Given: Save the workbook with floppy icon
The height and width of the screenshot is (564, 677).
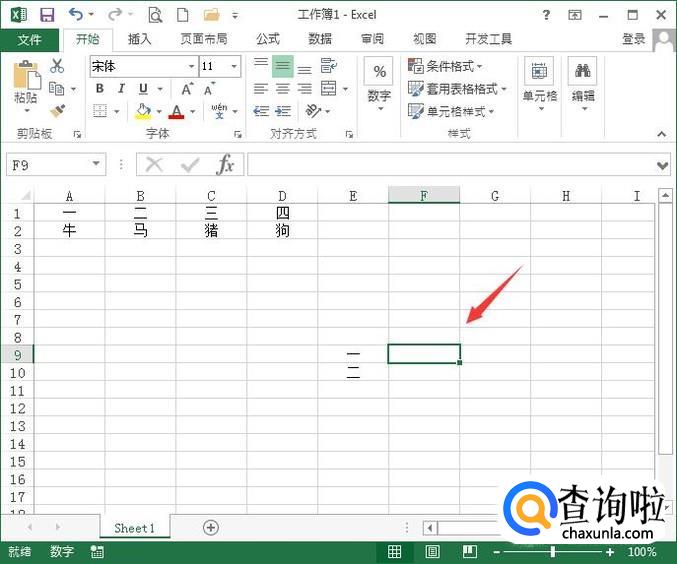Looking at the screenshot, I should [47, 15].
